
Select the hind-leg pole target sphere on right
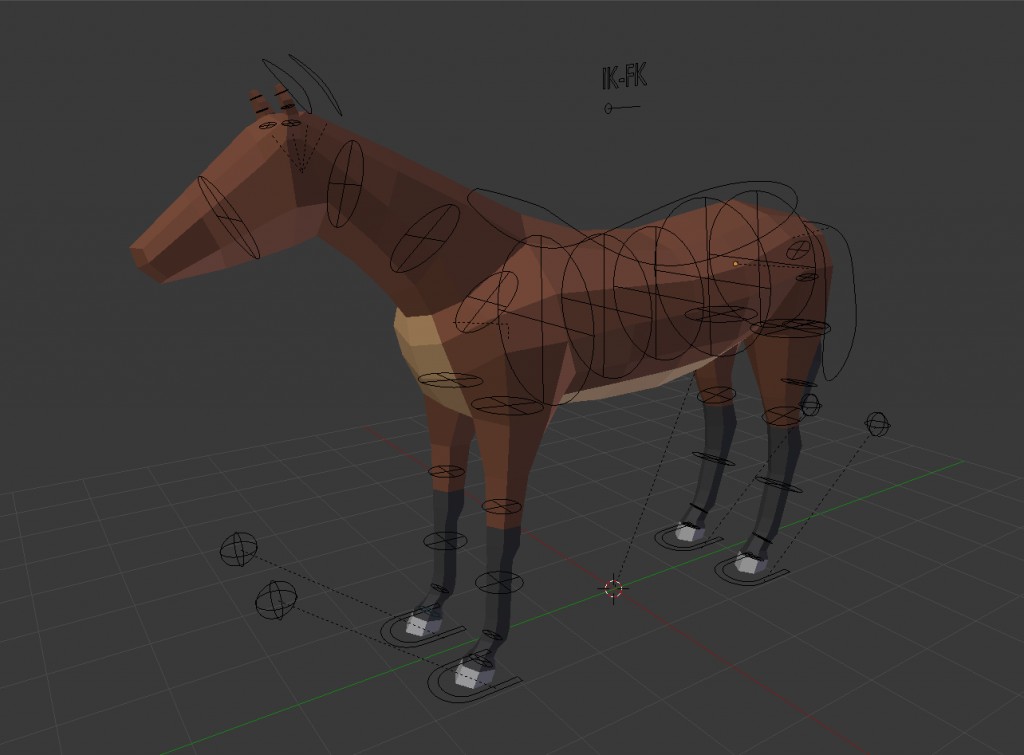tap(878, 423)
